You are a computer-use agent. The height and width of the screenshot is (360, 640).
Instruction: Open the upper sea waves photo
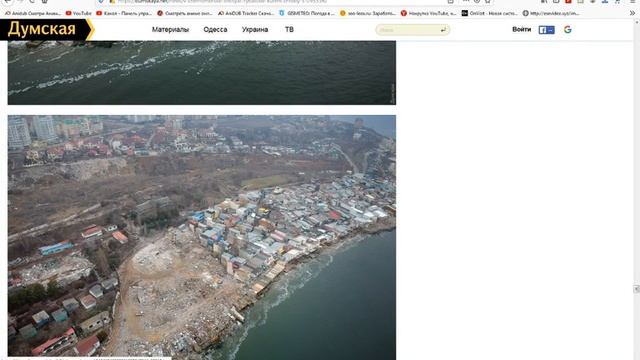202,73
